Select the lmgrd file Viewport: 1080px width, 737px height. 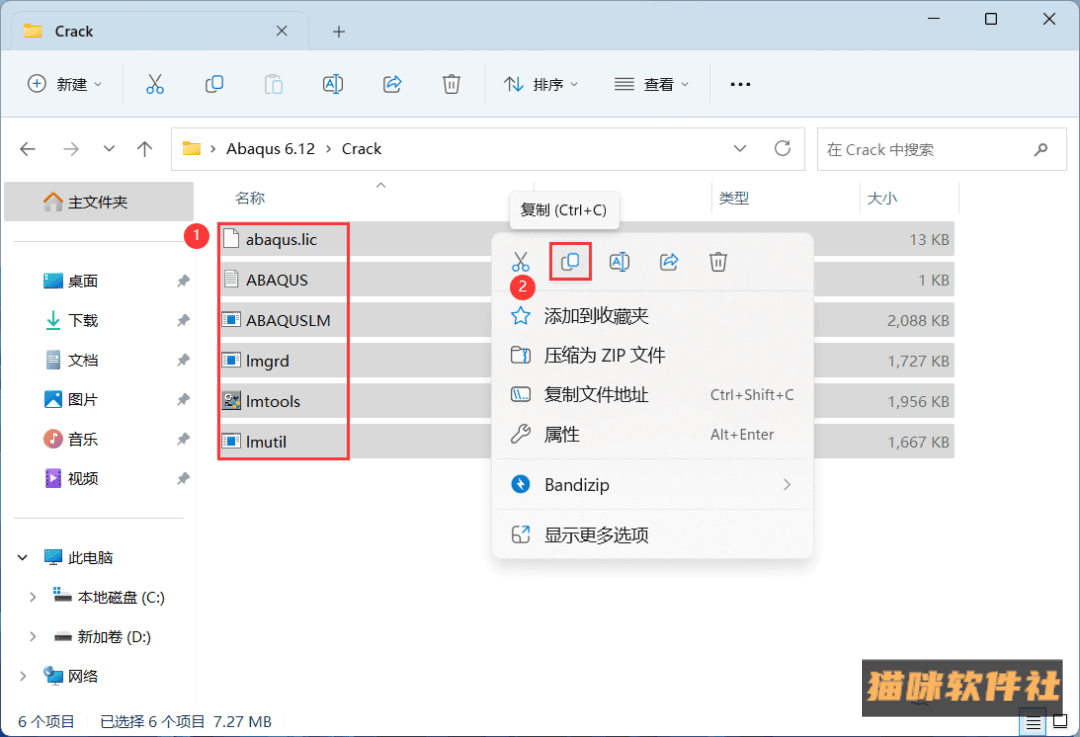point(267,361)
